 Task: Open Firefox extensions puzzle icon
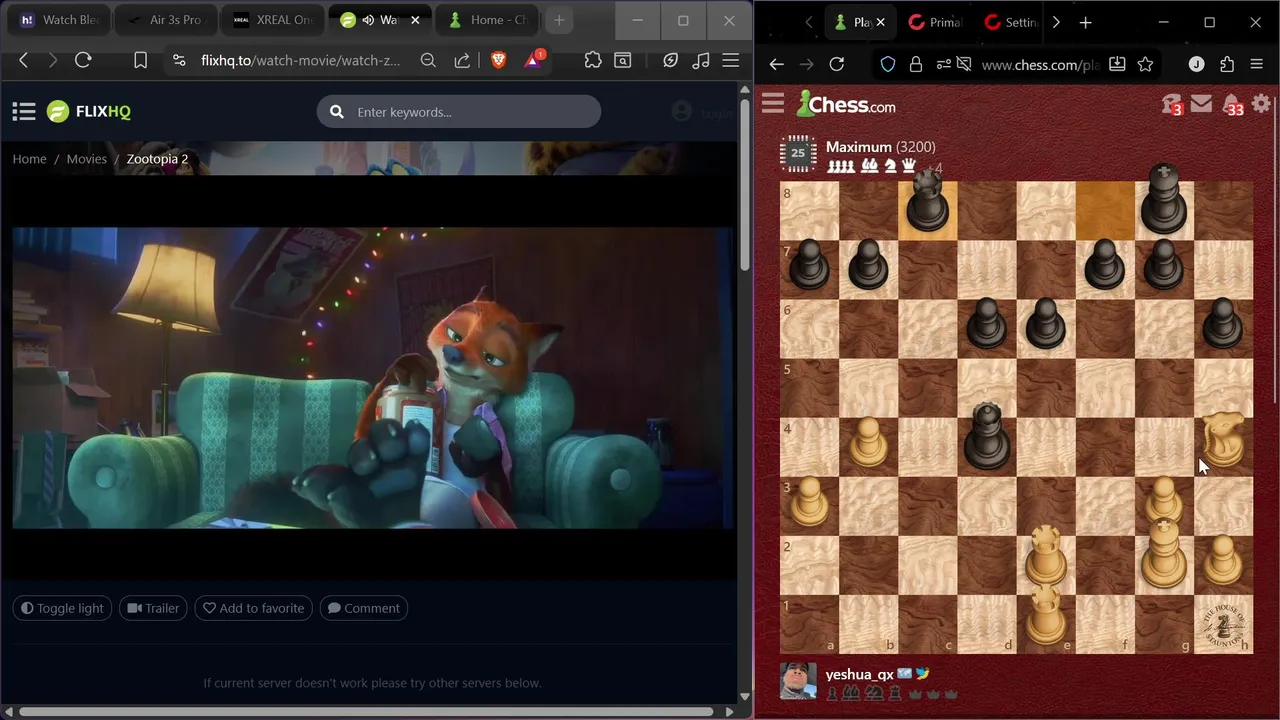(1227, 64)
